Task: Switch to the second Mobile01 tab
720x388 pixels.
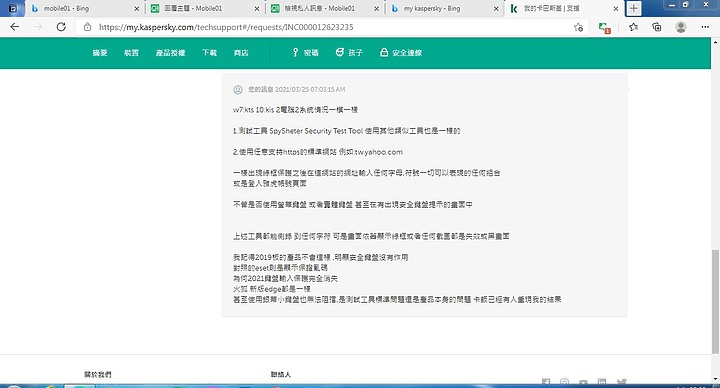Action: pos(205,8)
